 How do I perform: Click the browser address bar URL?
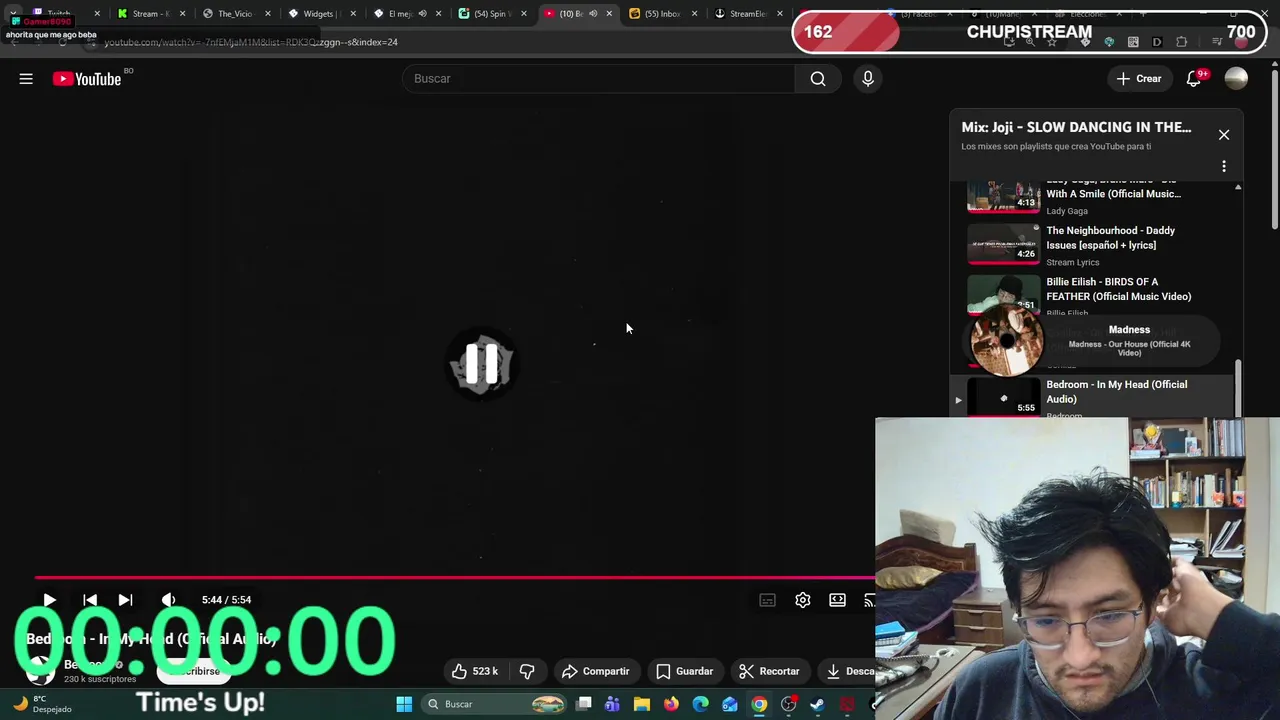pos(250,42)
